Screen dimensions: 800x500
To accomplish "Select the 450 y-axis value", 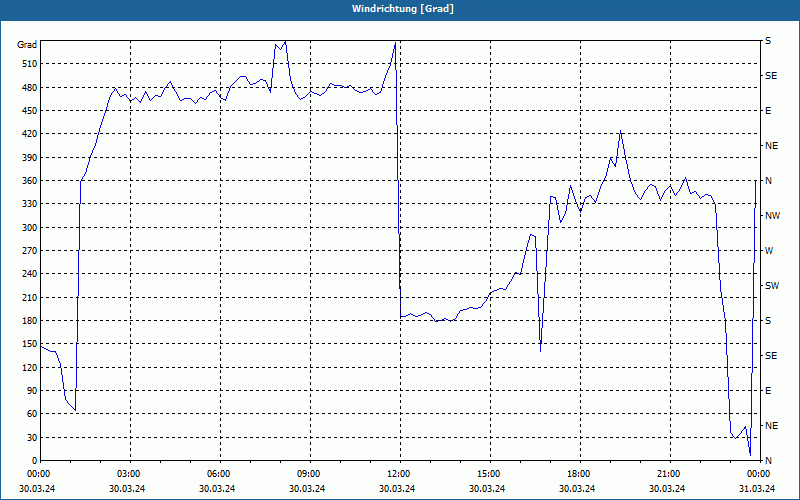I will (30, 111).
